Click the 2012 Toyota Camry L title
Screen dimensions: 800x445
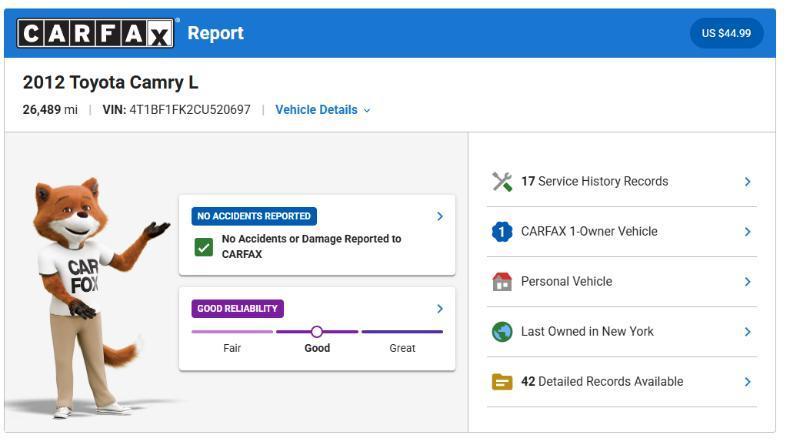click(110, 82)
